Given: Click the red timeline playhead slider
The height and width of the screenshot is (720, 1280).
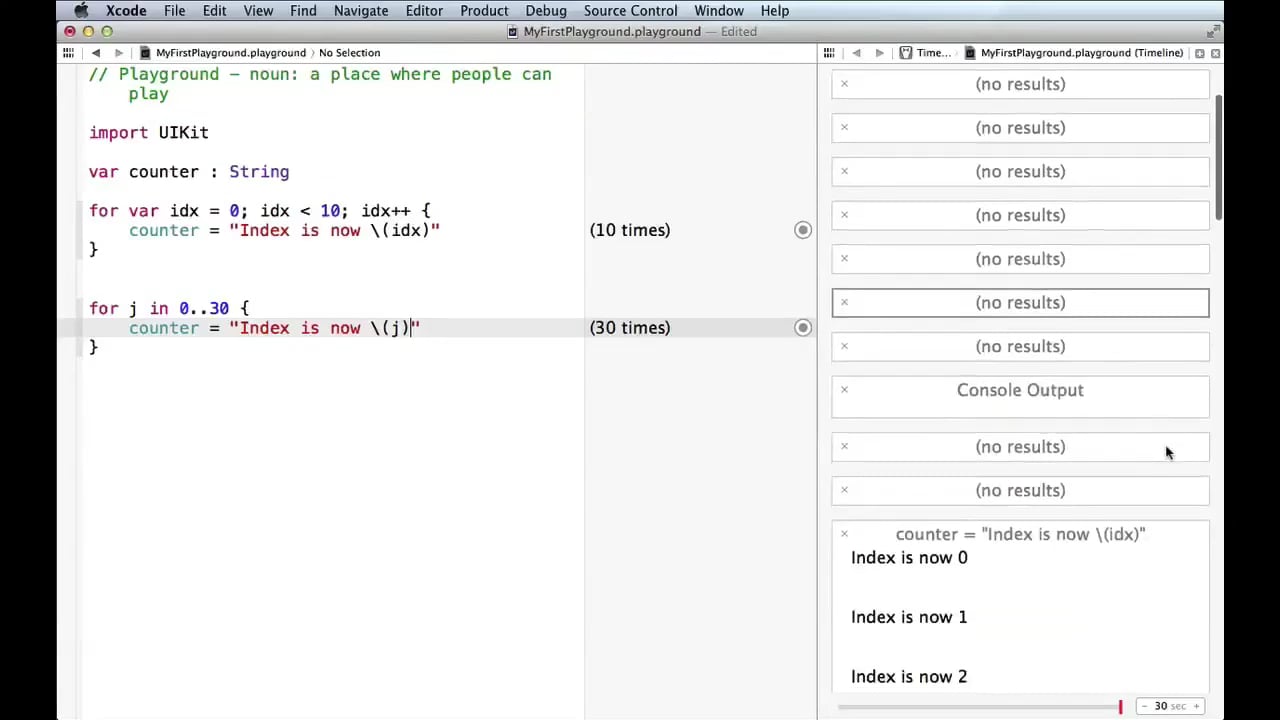Looking at the screenshot, I should (1120, 707).
